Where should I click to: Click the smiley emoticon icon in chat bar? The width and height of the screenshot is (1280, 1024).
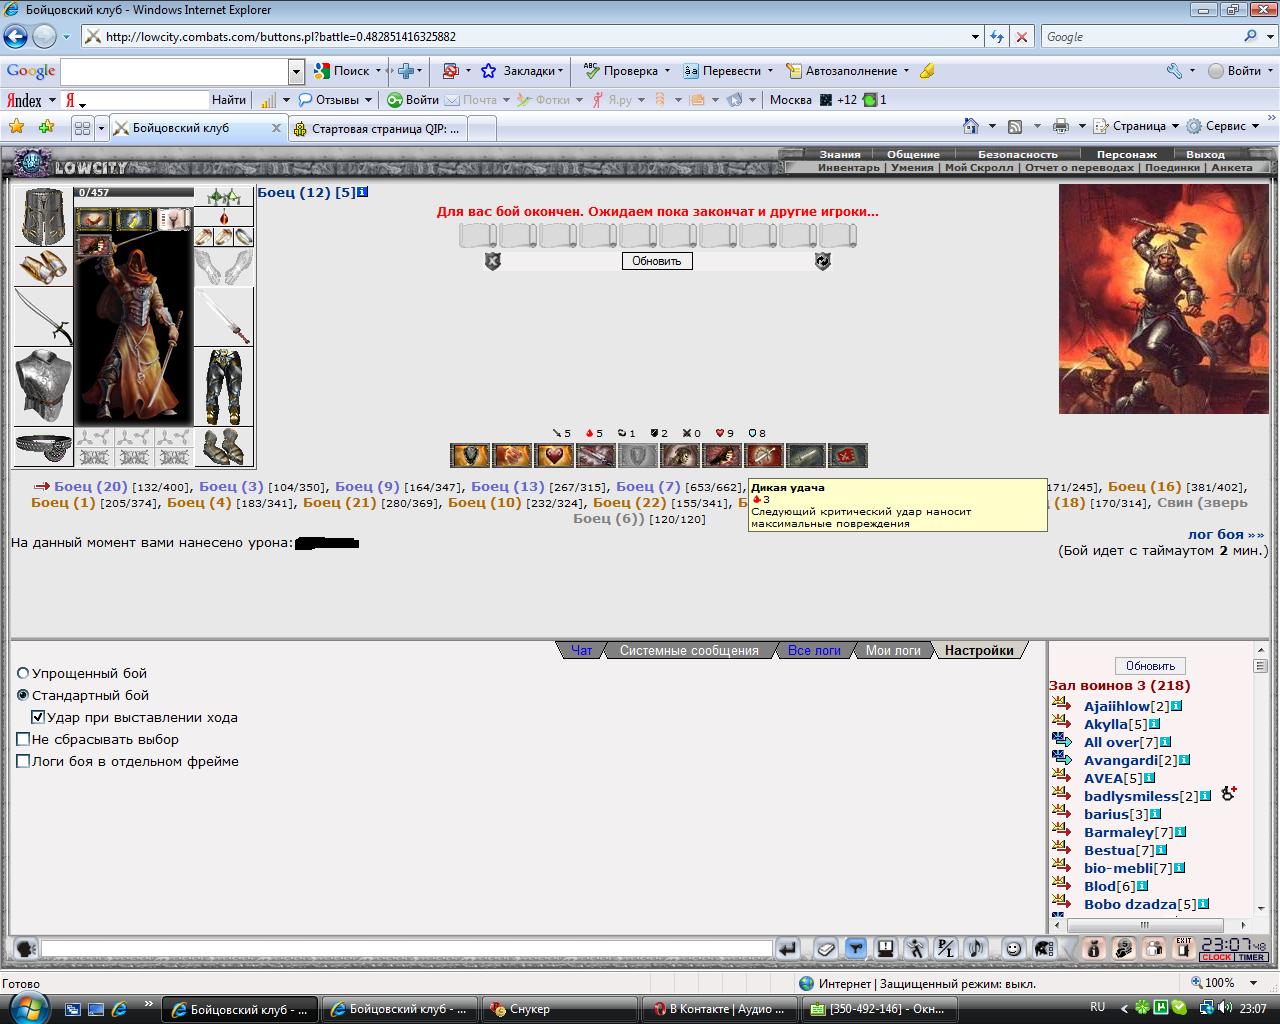[x=1013, y=948]
